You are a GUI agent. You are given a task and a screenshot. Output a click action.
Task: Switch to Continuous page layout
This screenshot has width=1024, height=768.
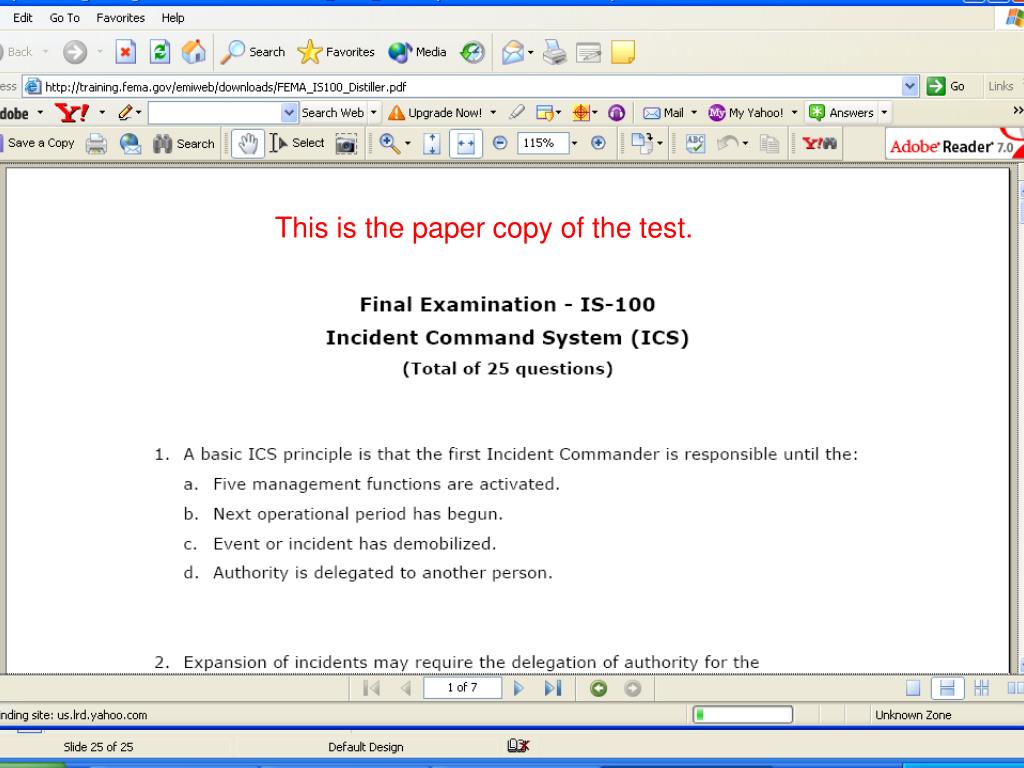pos(947,688)
